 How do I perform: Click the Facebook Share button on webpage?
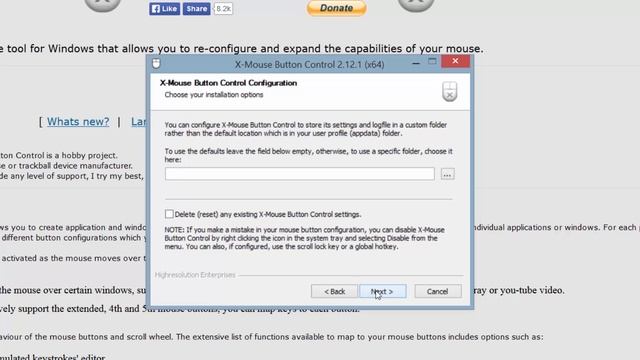click(x=196, y=9)
